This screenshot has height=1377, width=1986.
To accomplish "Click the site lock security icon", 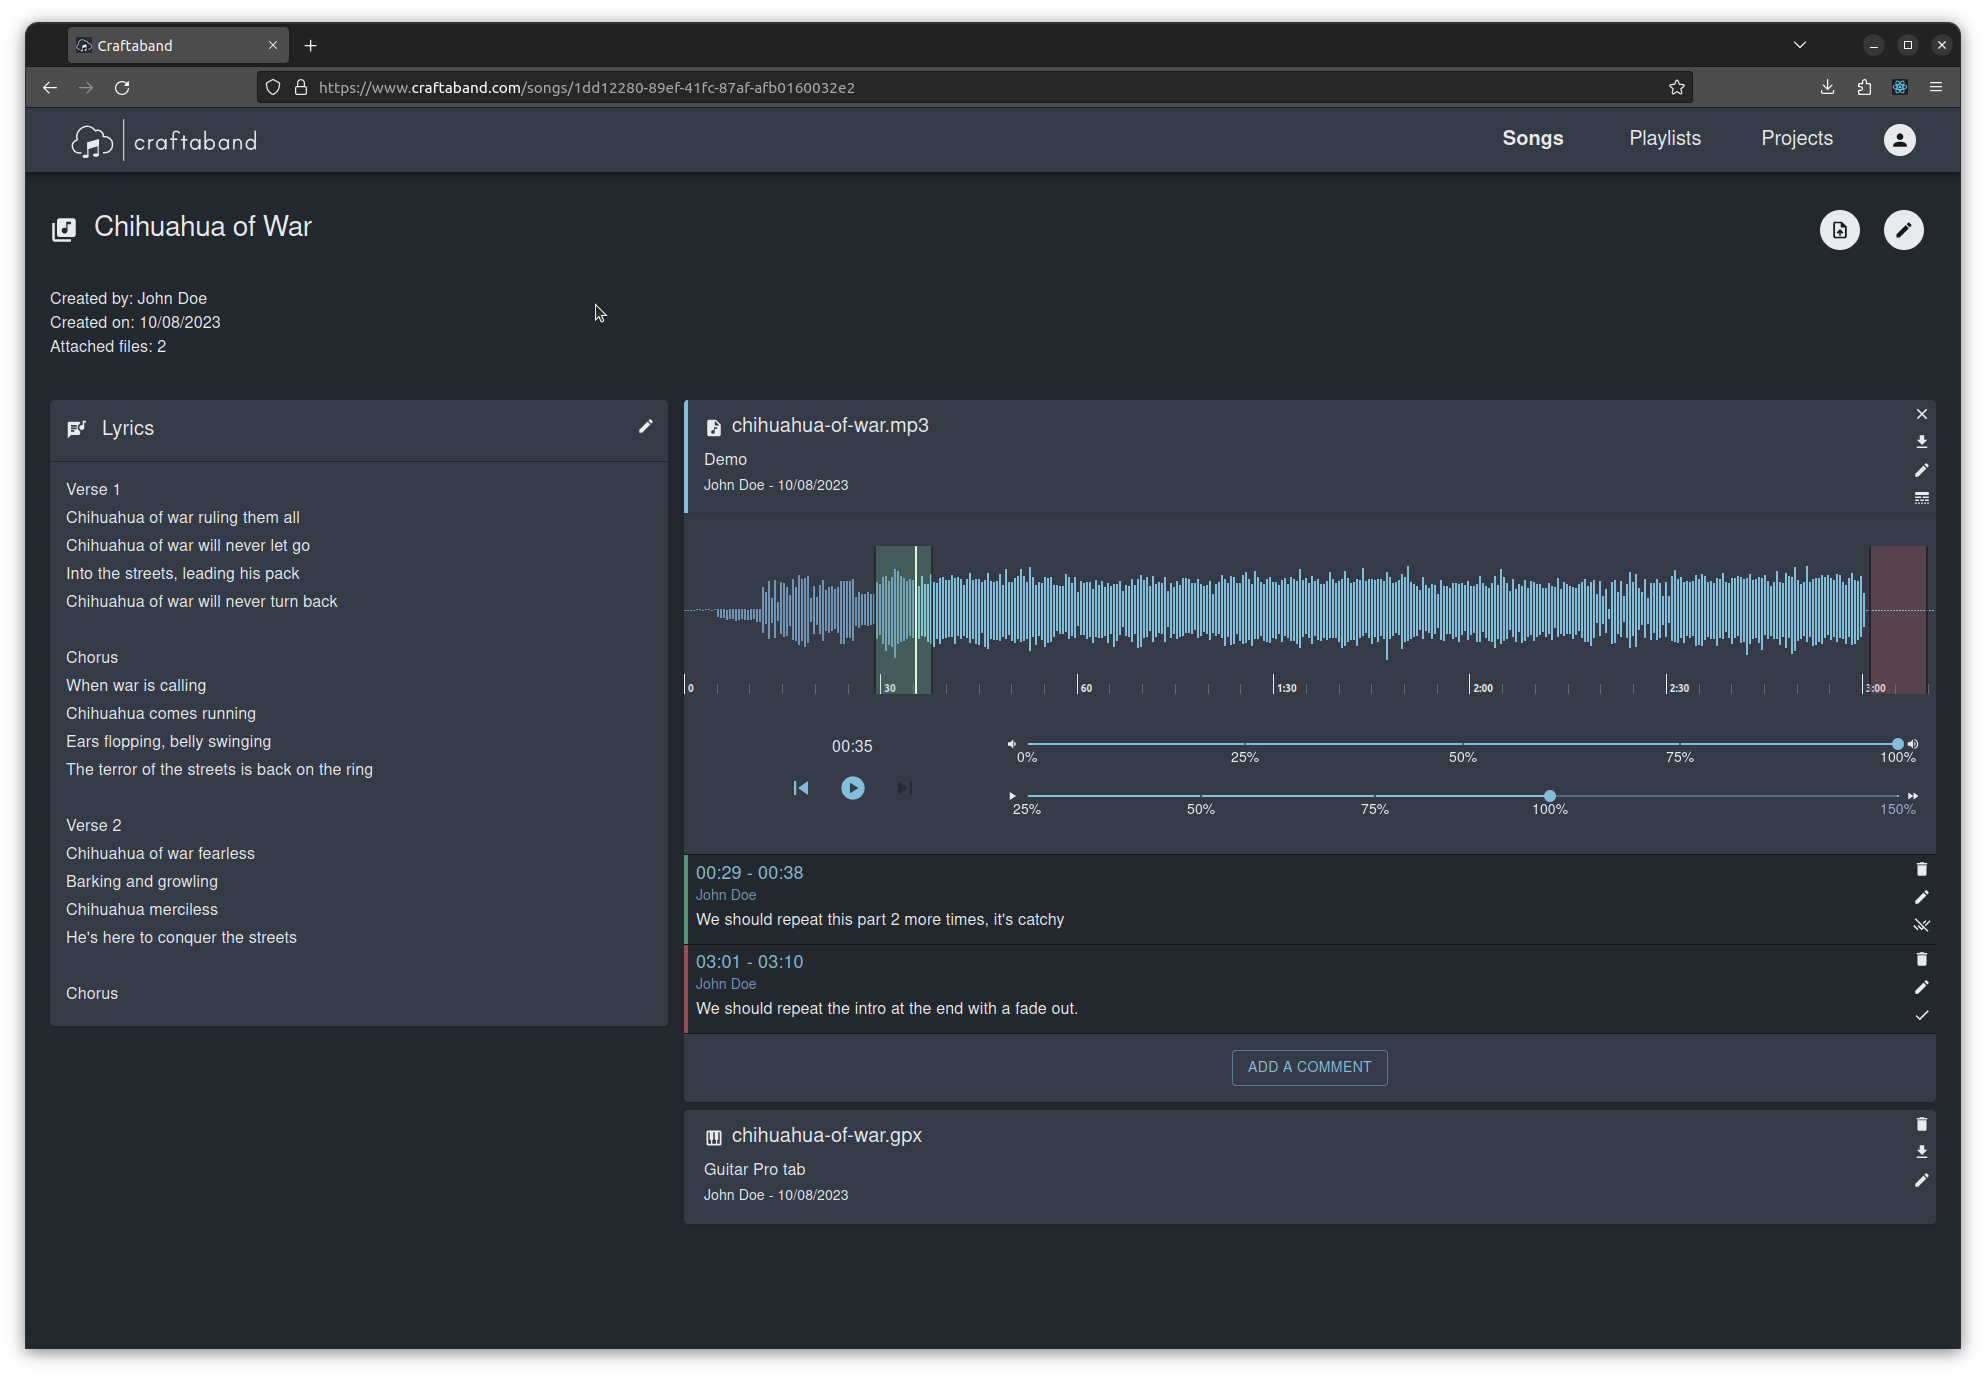I will (300, 88).
